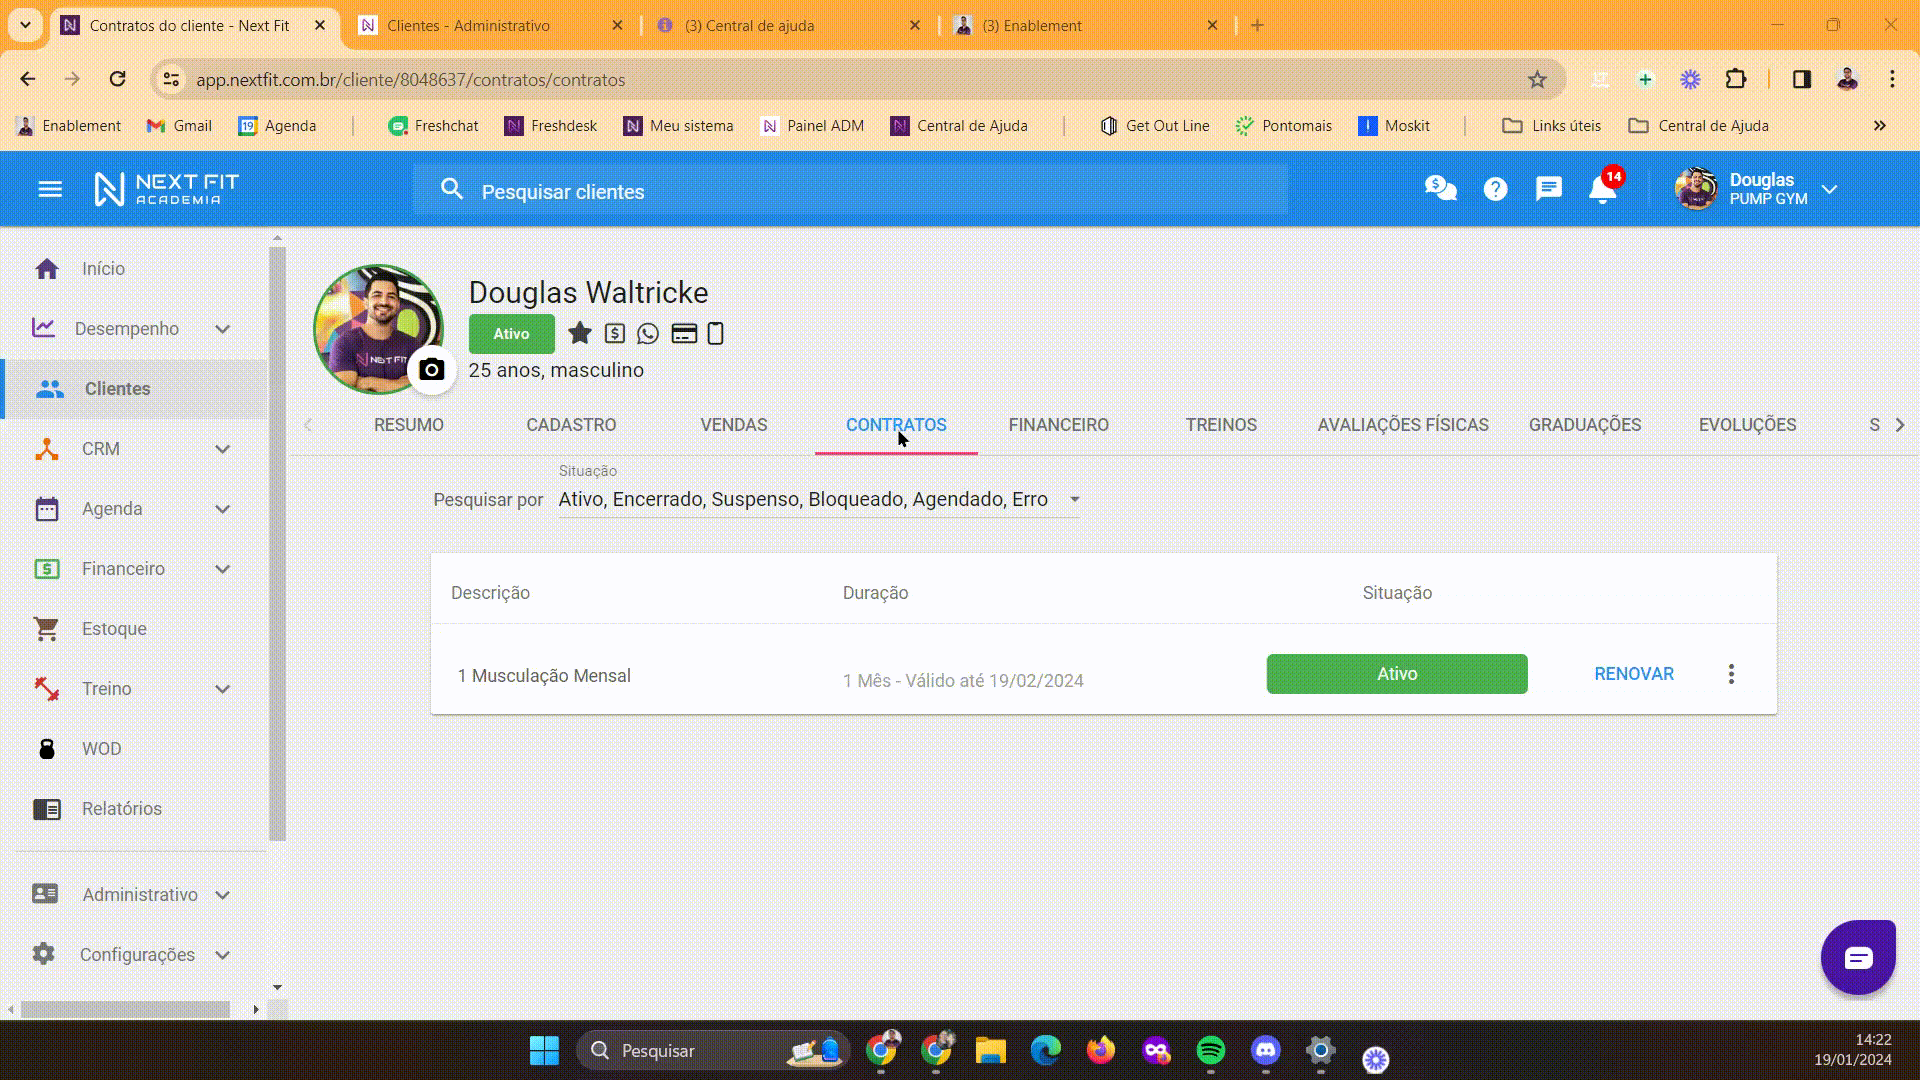
Task: Open Spotify from the Windows taskbar
Action: tap(1210, 1050)
